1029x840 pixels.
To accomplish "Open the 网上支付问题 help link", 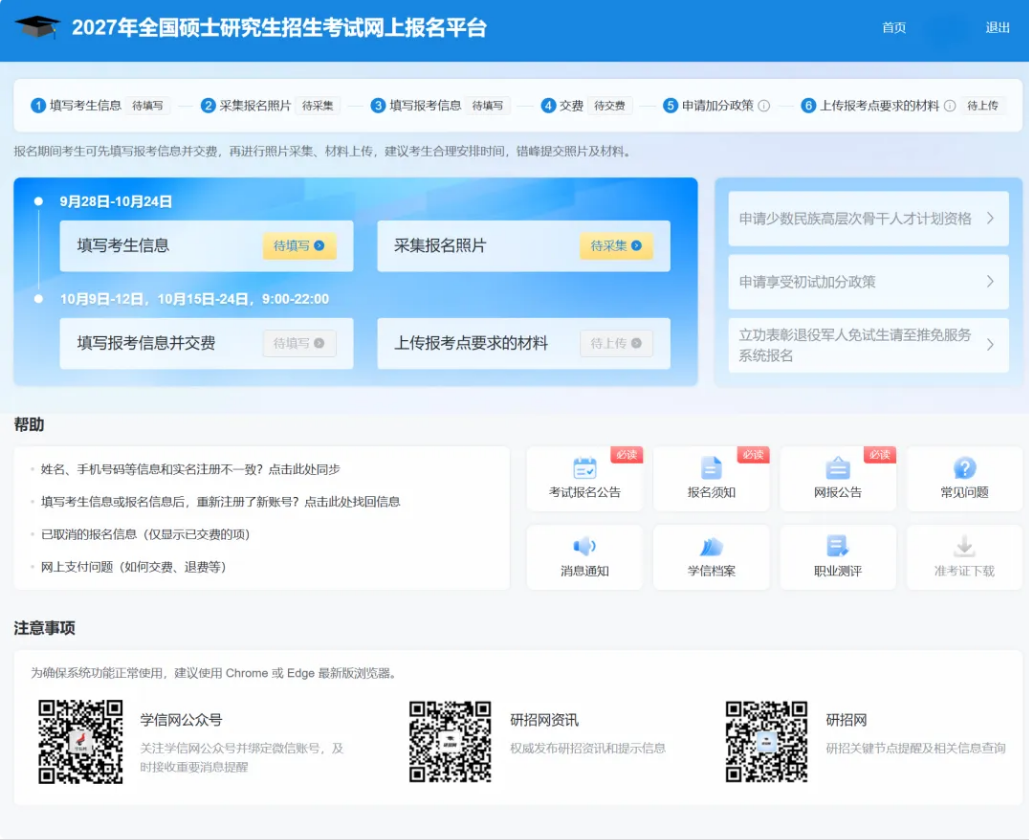I will [x=133, y=566].
